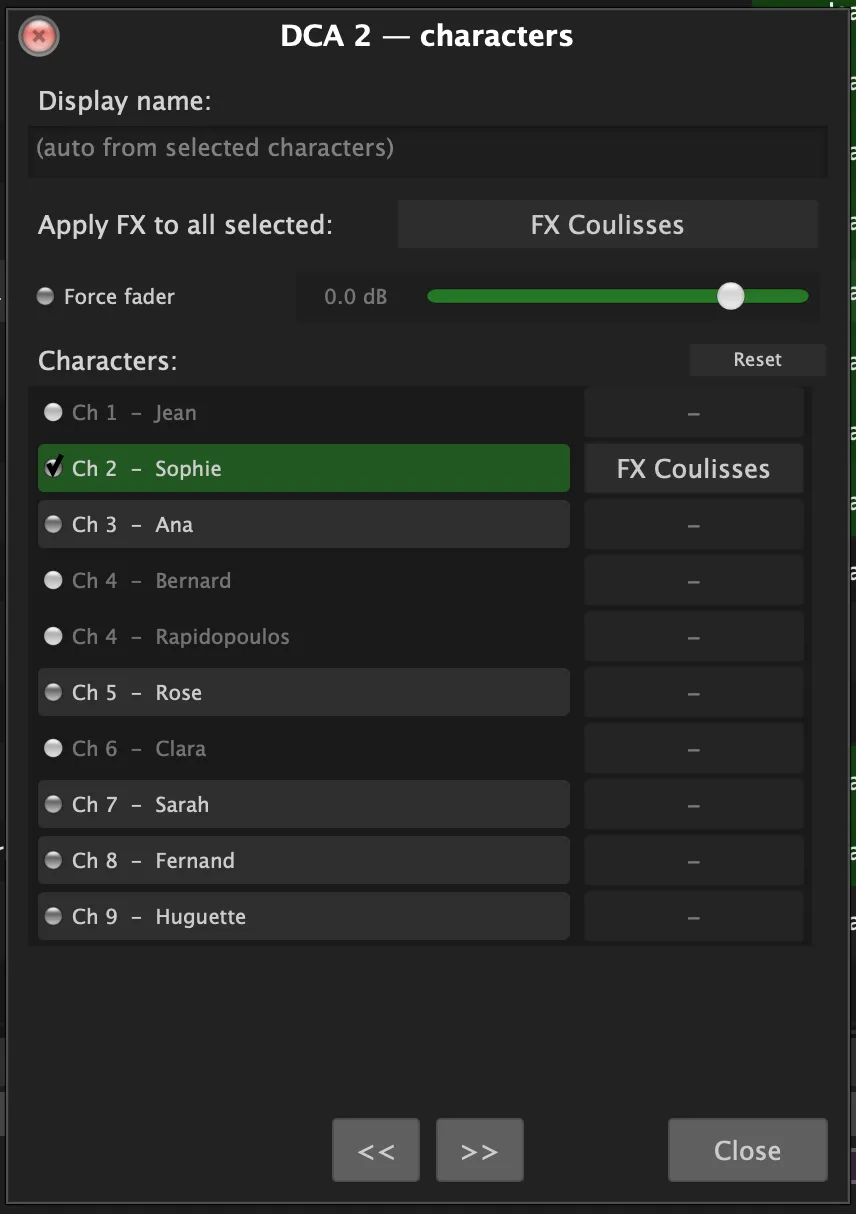856x1214 pixels.
Task: Toggle the Ch 6 Clara indicator
Action: click(53, 748)
